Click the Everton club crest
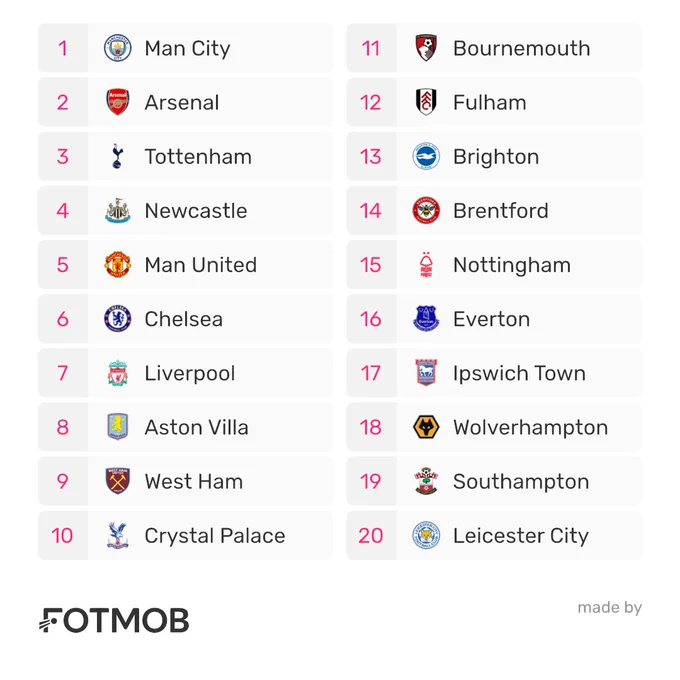The width and height of the screenshot is (680, 680). pyautogui.click(x=426, y=319)
